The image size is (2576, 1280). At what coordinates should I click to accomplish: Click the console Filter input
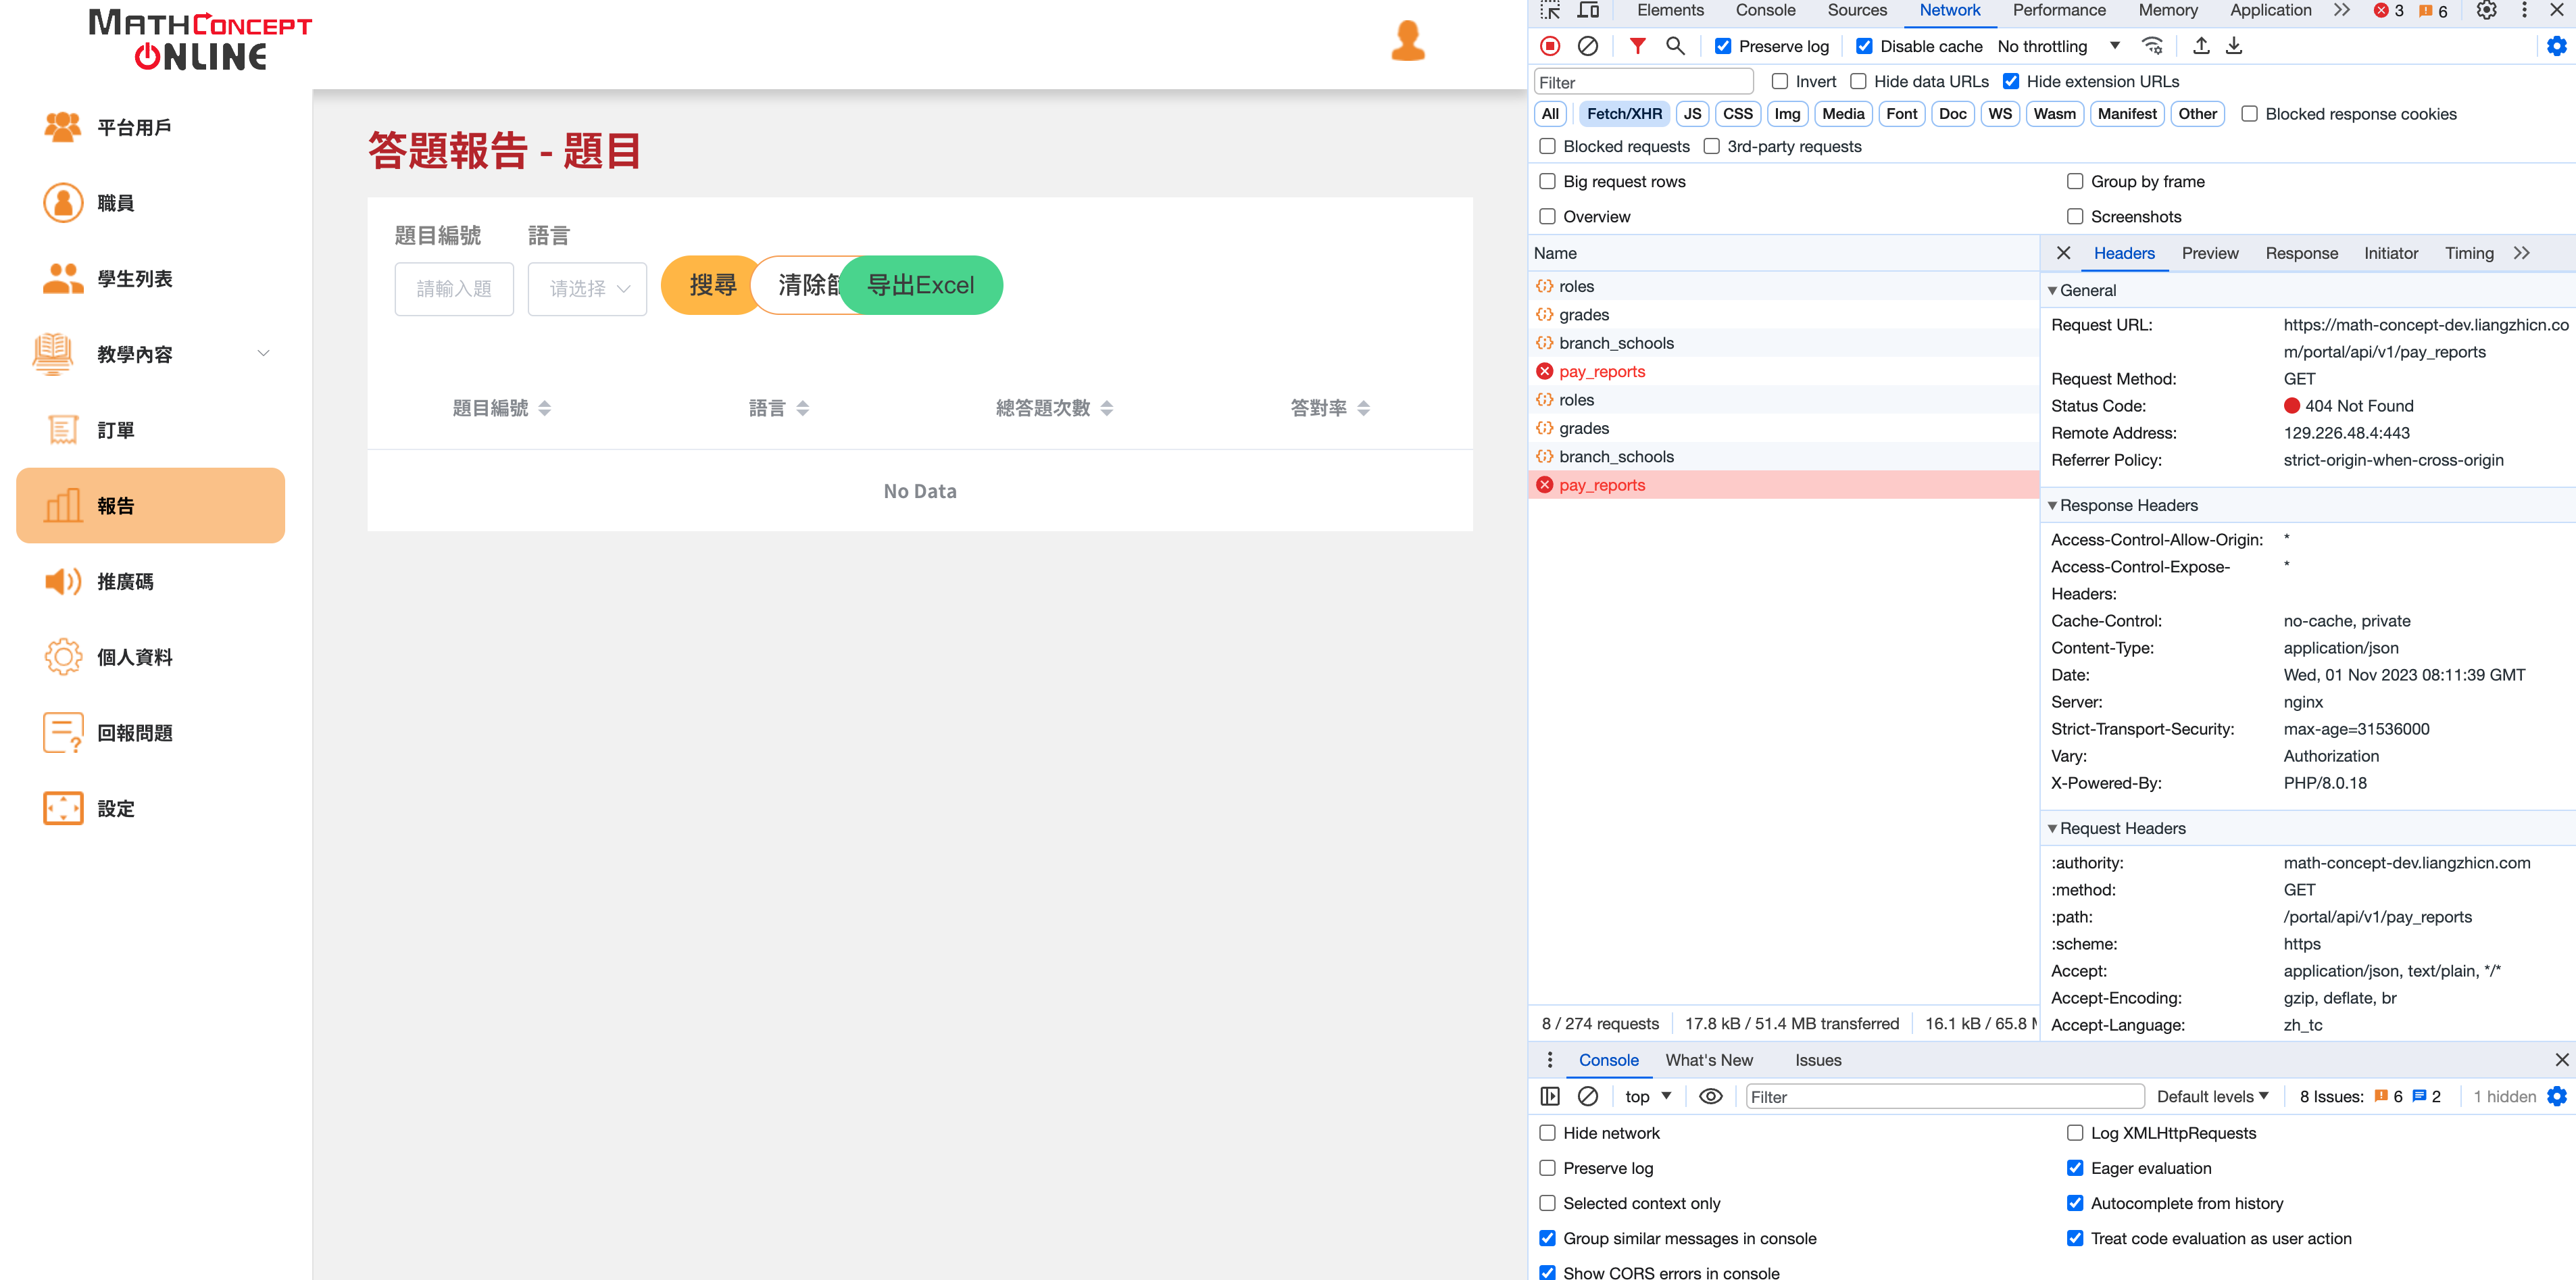point(1945,1096)
